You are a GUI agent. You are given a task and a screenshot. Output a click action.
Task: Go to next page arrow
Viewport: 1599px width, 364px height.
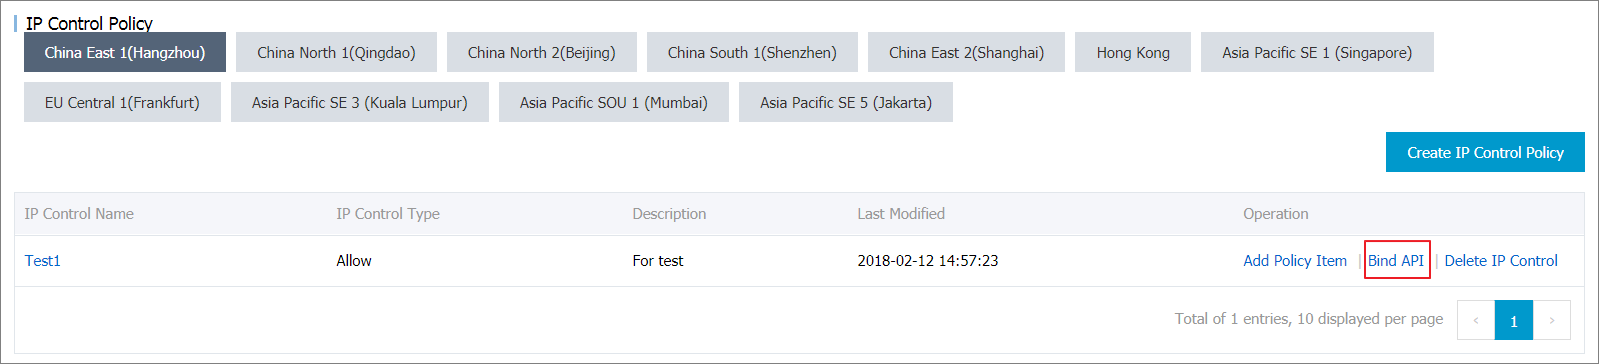pyautogui.click(x=1552, y=320)
